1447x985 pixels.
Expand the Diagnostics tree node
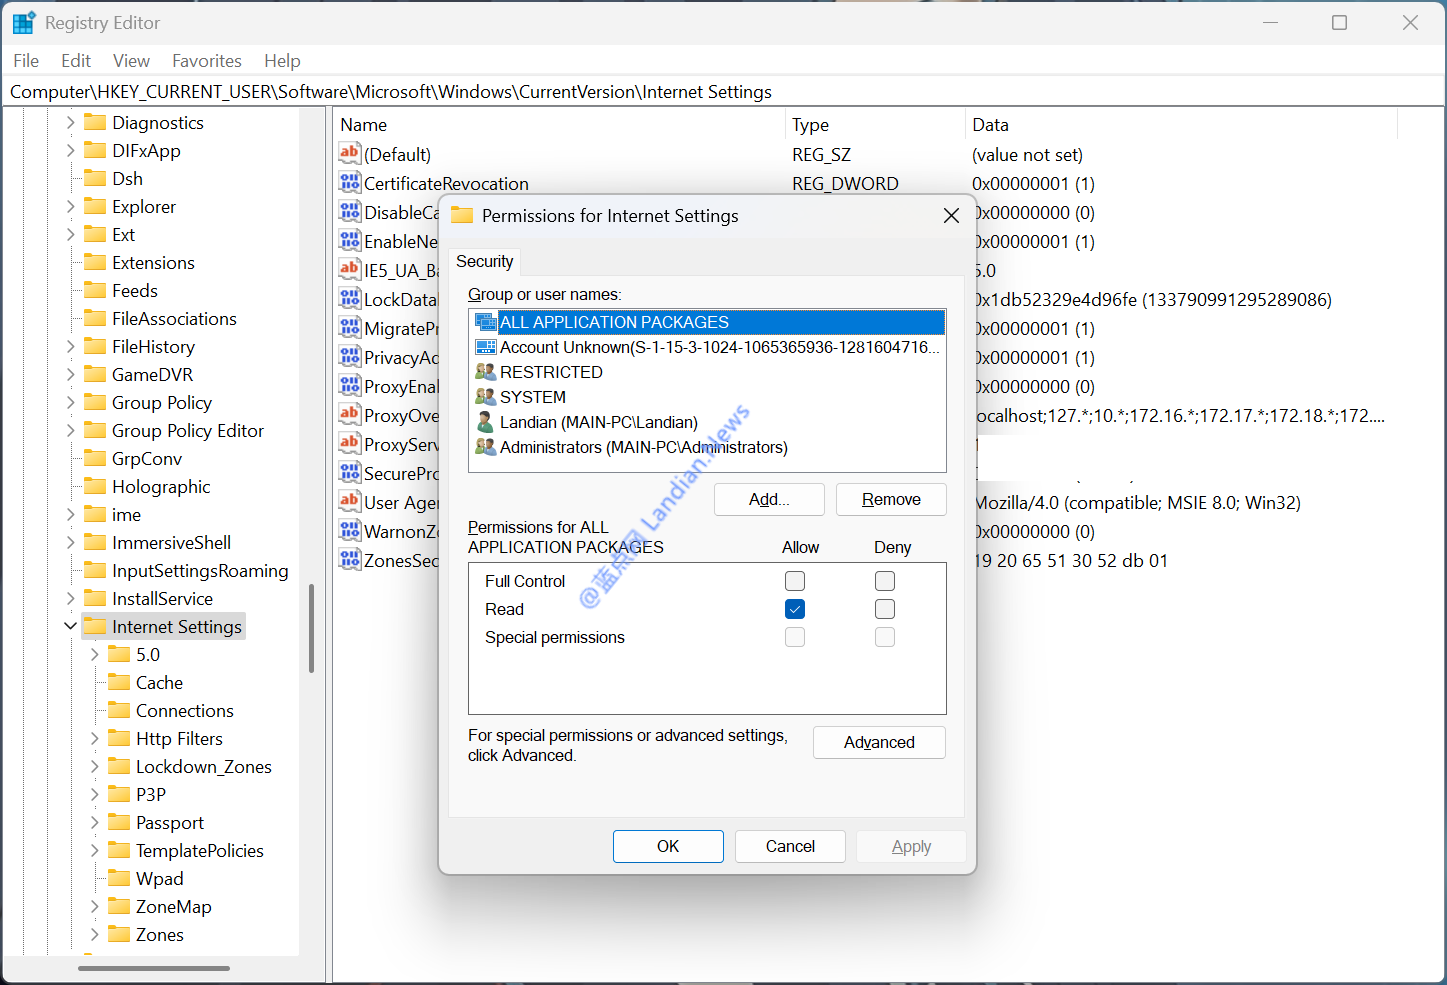click(70, 122)
